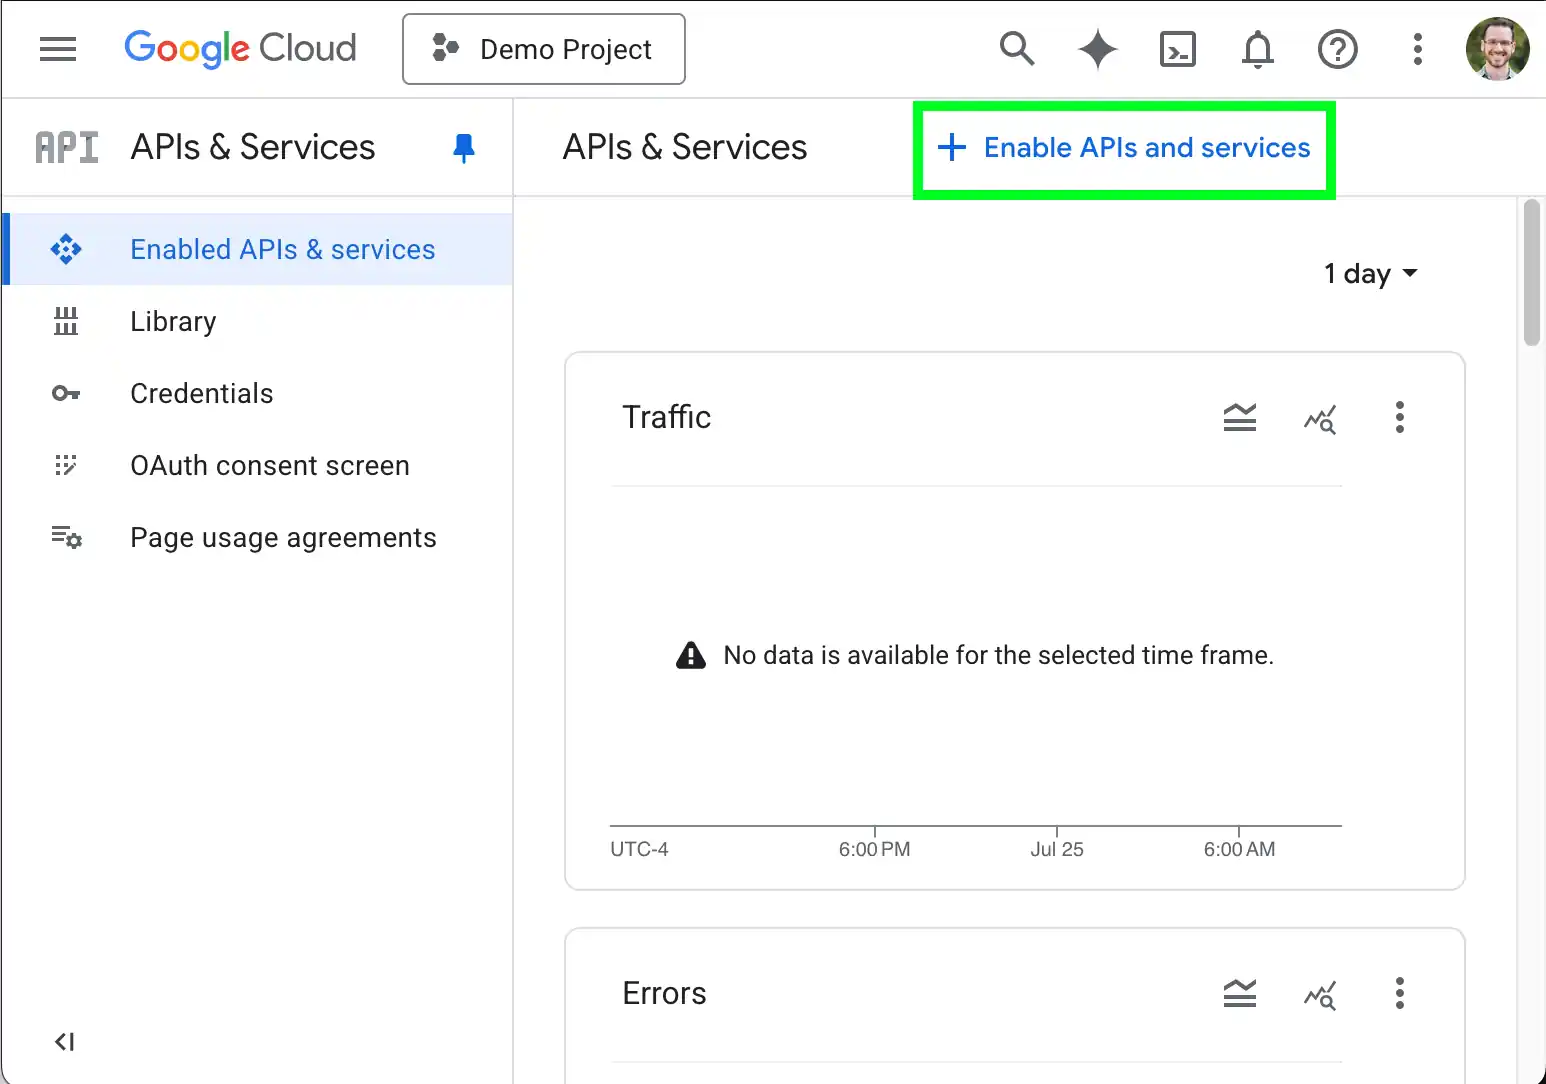Switch Traffic chart to stacked area view

[x=1240, y=418]
